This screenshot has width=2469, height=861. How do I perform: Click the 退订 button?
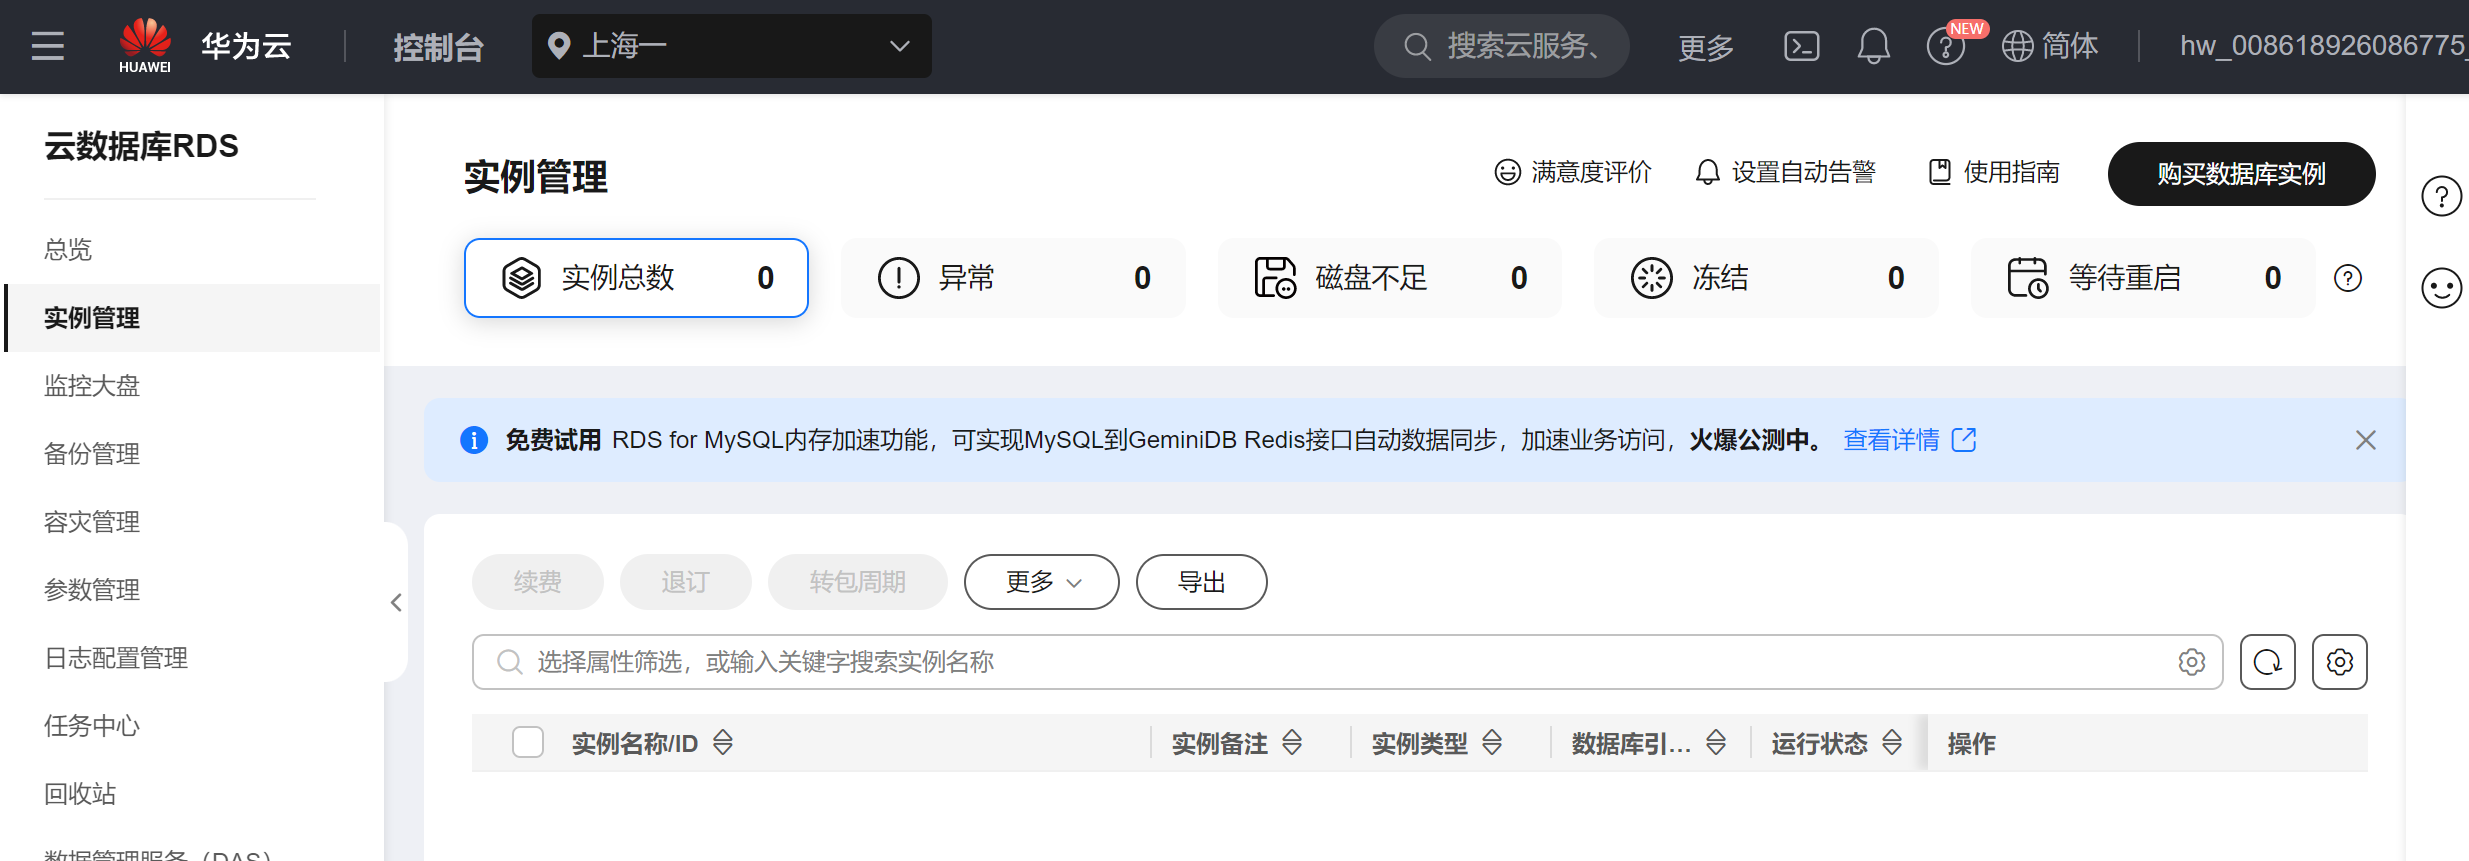pos(685,582)
